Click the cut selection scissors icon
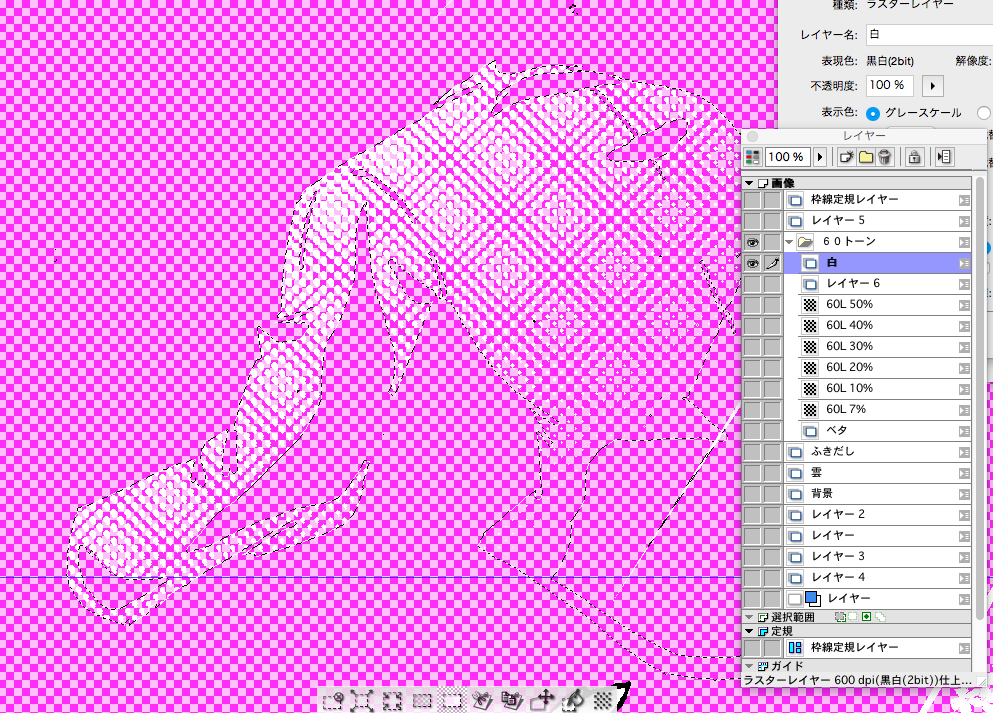The image size is (993, 713). click(x=483, y=700)
